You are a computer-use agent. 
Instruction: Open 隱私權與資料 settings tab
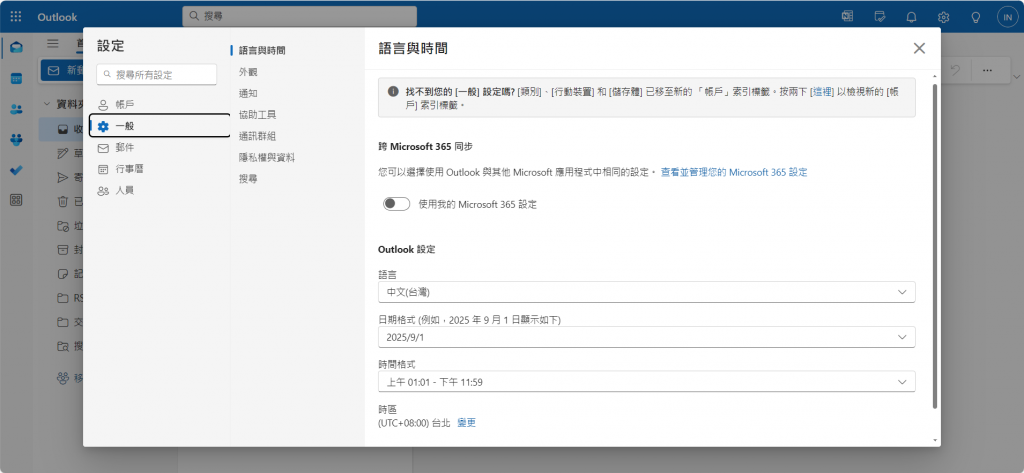click(x=266, y=157)
